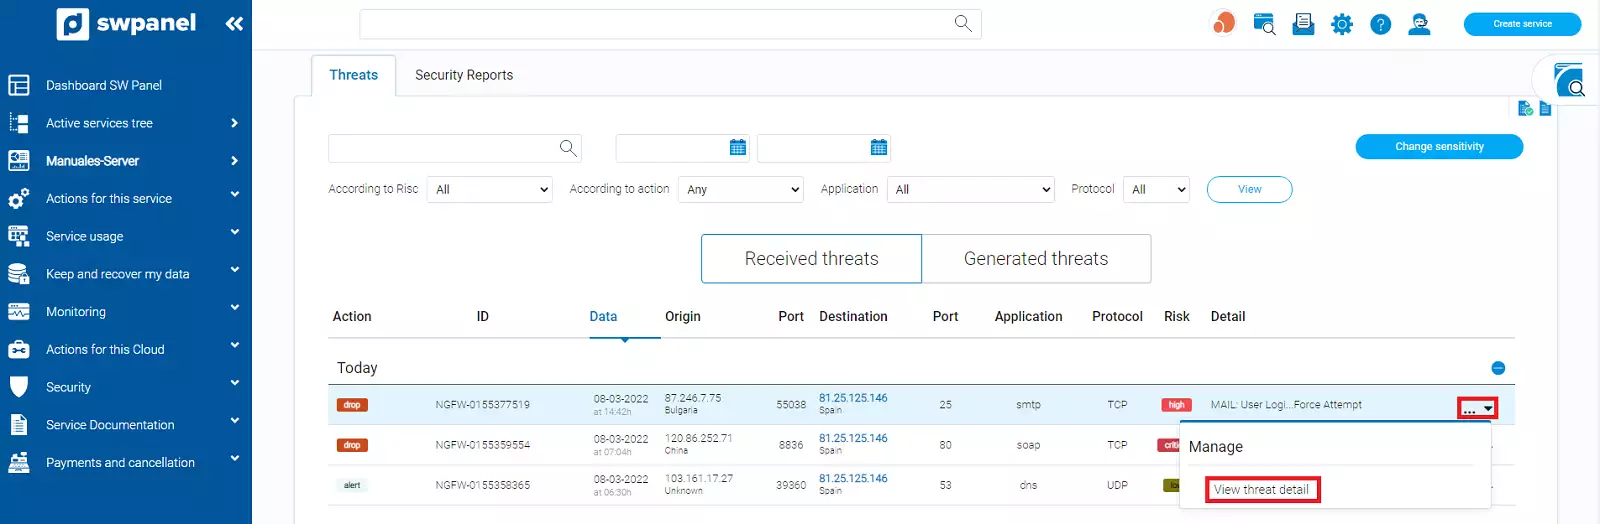Open the According to action dropdown
The image size is (1600, 524).
click(x=740, y=190)
